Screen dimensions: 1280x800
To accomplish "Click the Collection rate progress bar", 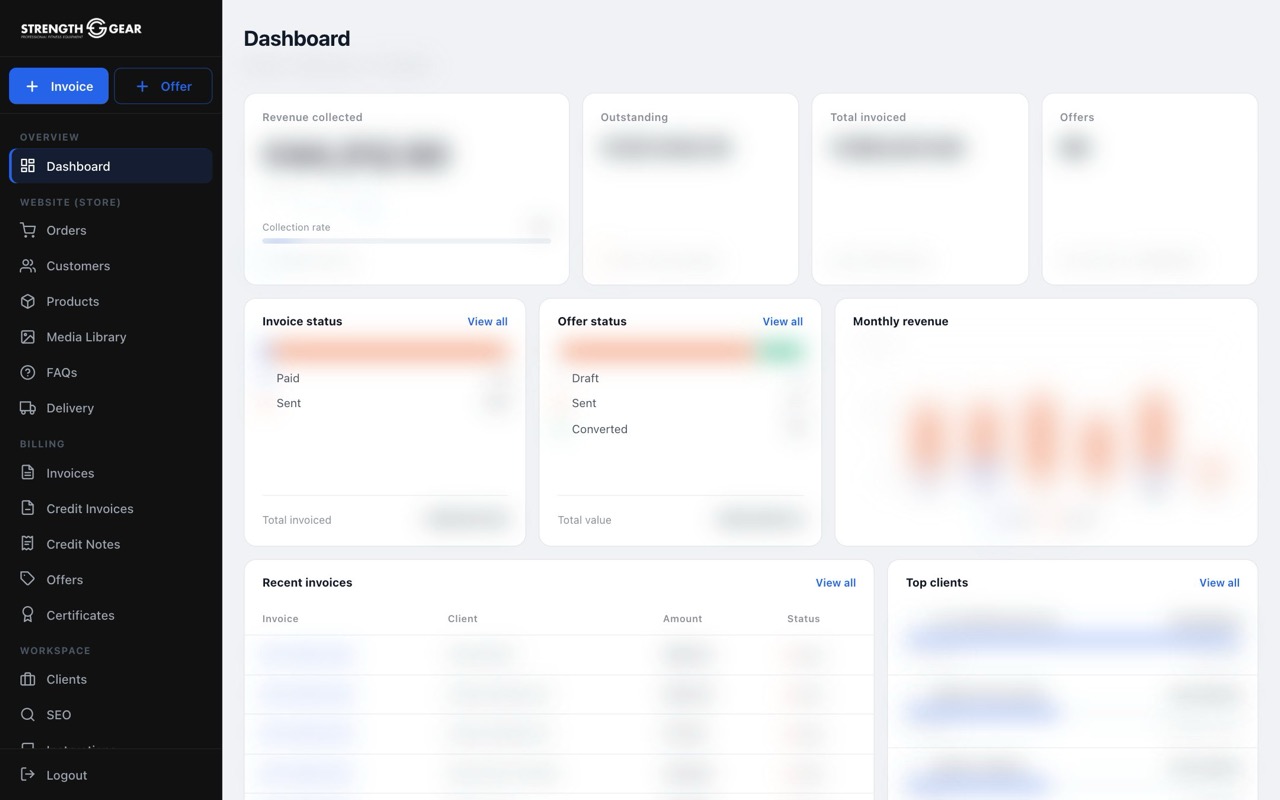I will (406, 241).
